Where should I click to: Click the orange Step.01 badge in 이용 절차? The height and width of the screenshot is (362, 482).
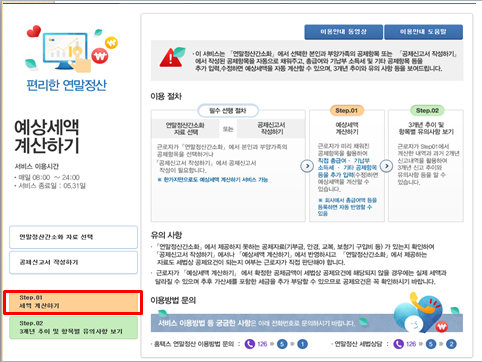coord(347,110)
